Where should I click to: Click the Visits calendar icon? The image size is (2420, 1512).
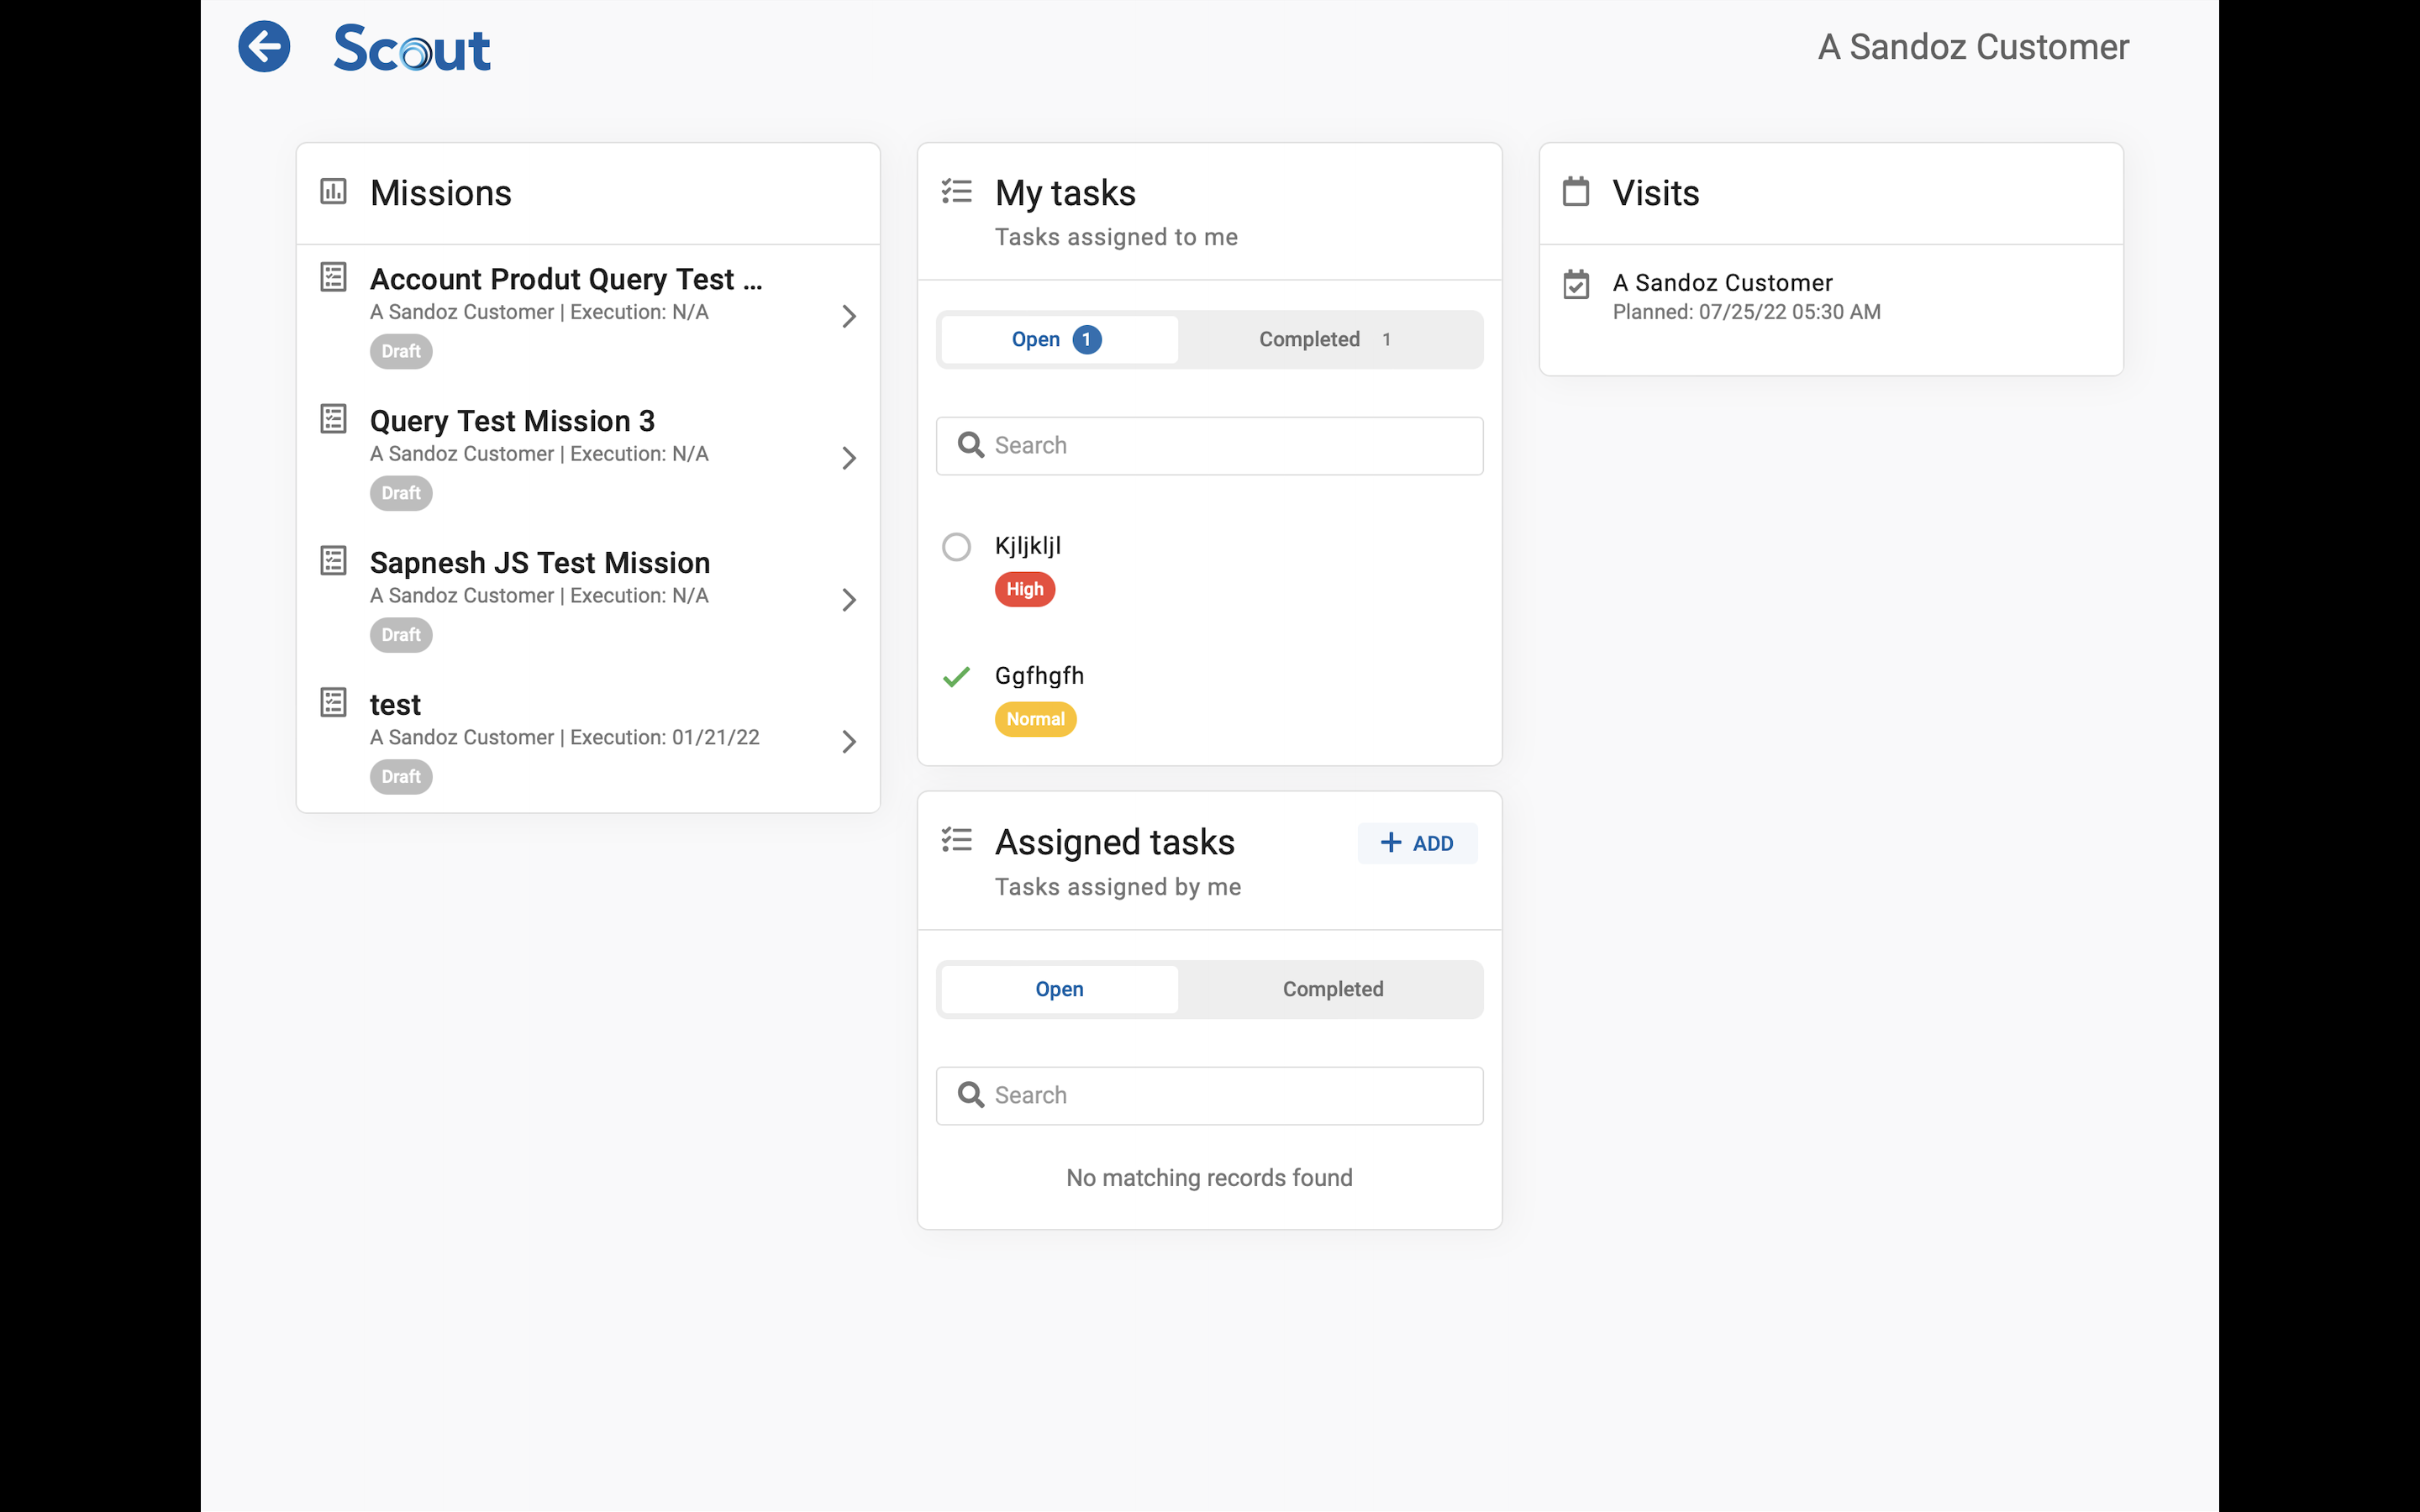(1576, 191)
